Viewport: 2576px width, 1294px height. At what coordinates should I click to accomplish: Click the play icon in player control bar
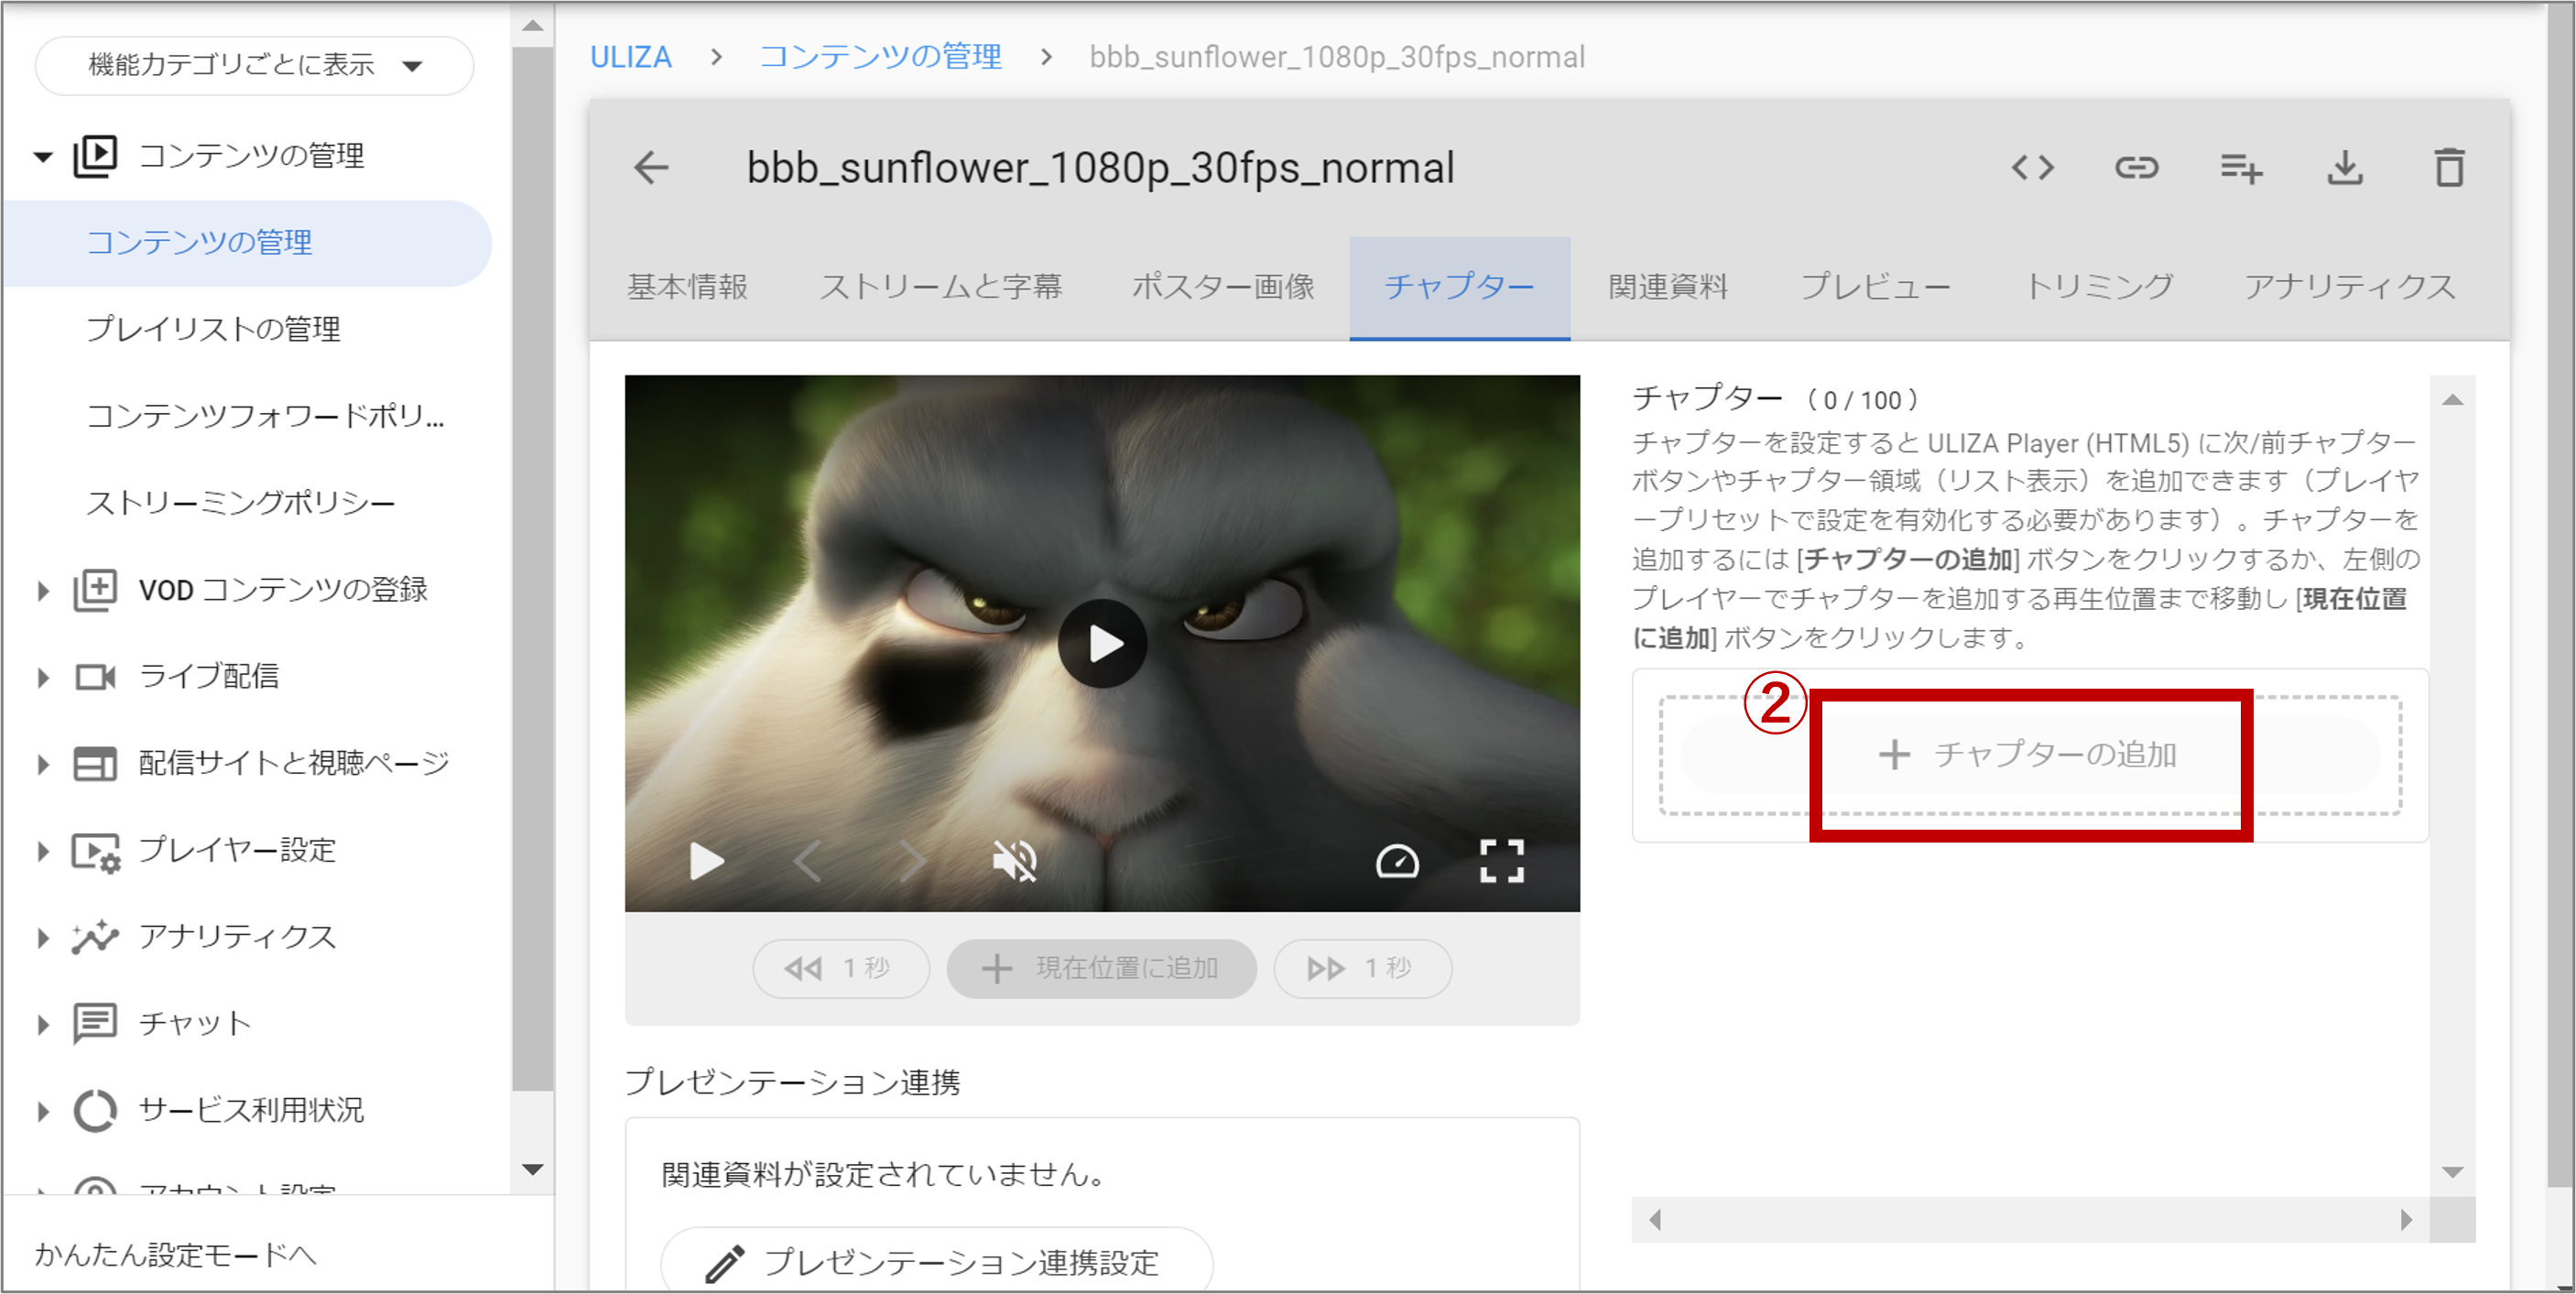pyautogui.click(x=706, y=860)
